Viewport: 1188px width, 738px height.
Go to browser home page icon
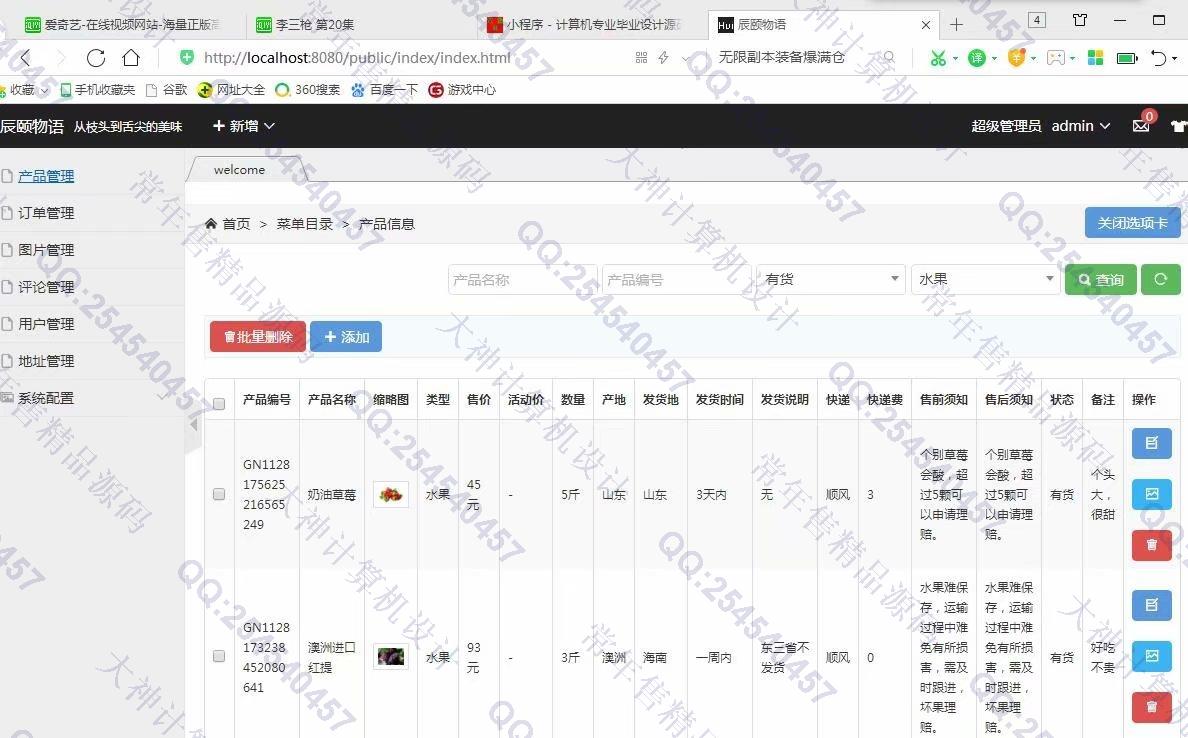[131, 58]
